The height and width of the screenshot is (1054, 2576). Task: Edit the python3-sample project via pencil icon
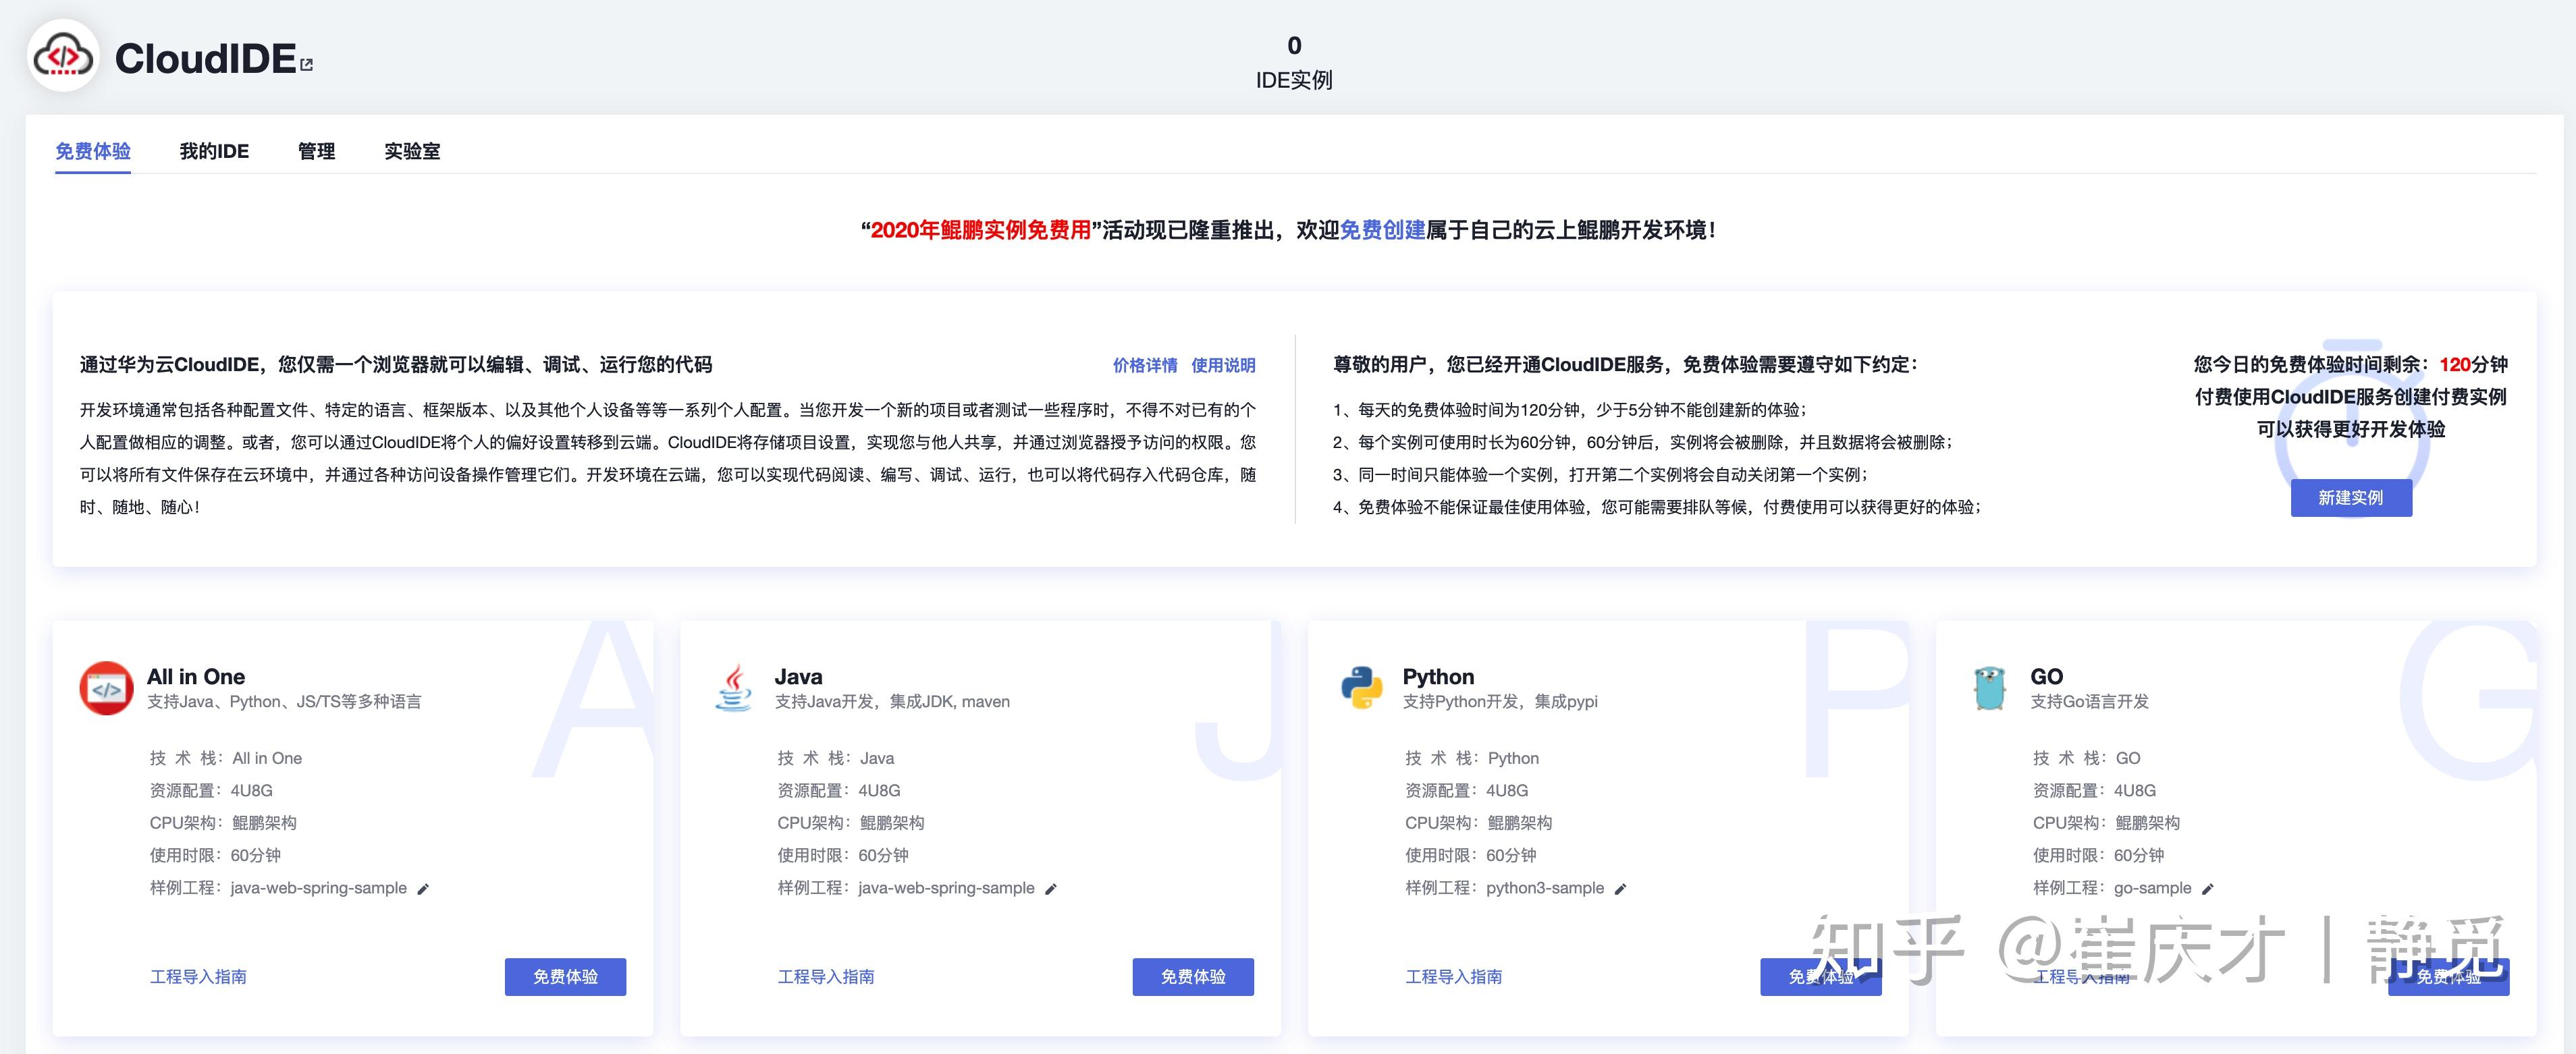point(1622,888)
